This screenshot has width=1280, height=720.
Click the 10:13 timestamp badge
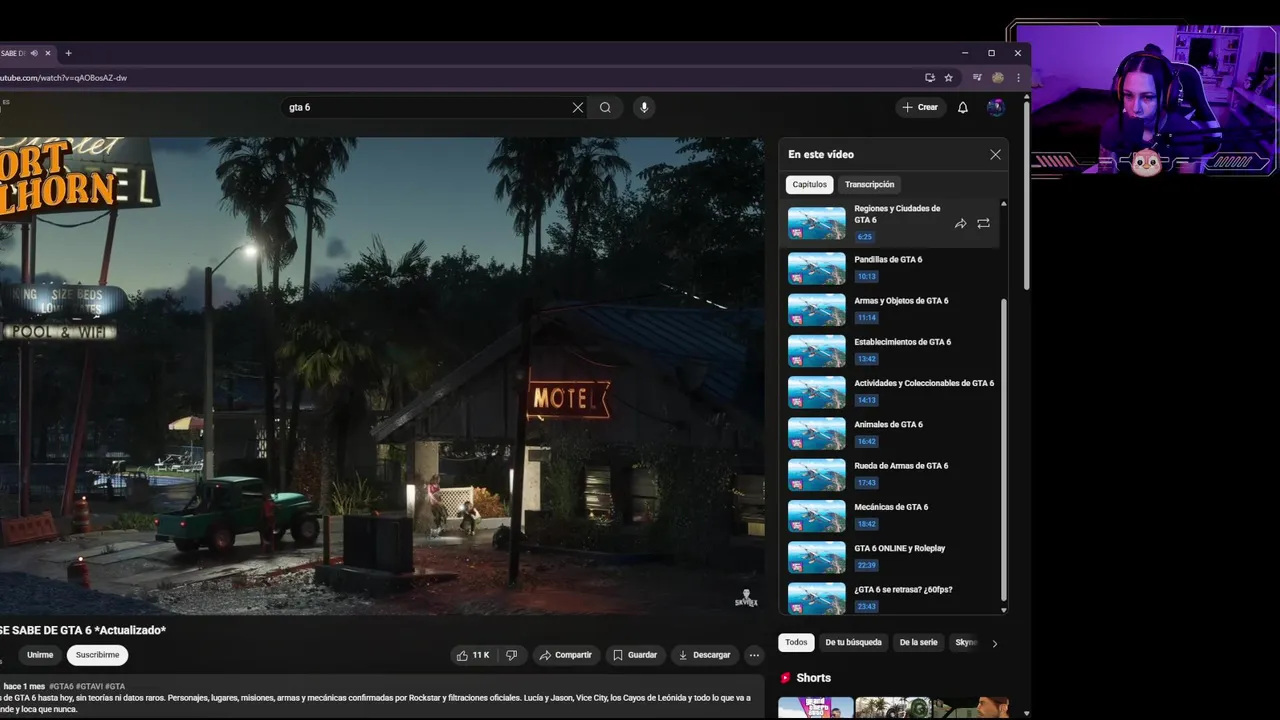click(866, 277)
